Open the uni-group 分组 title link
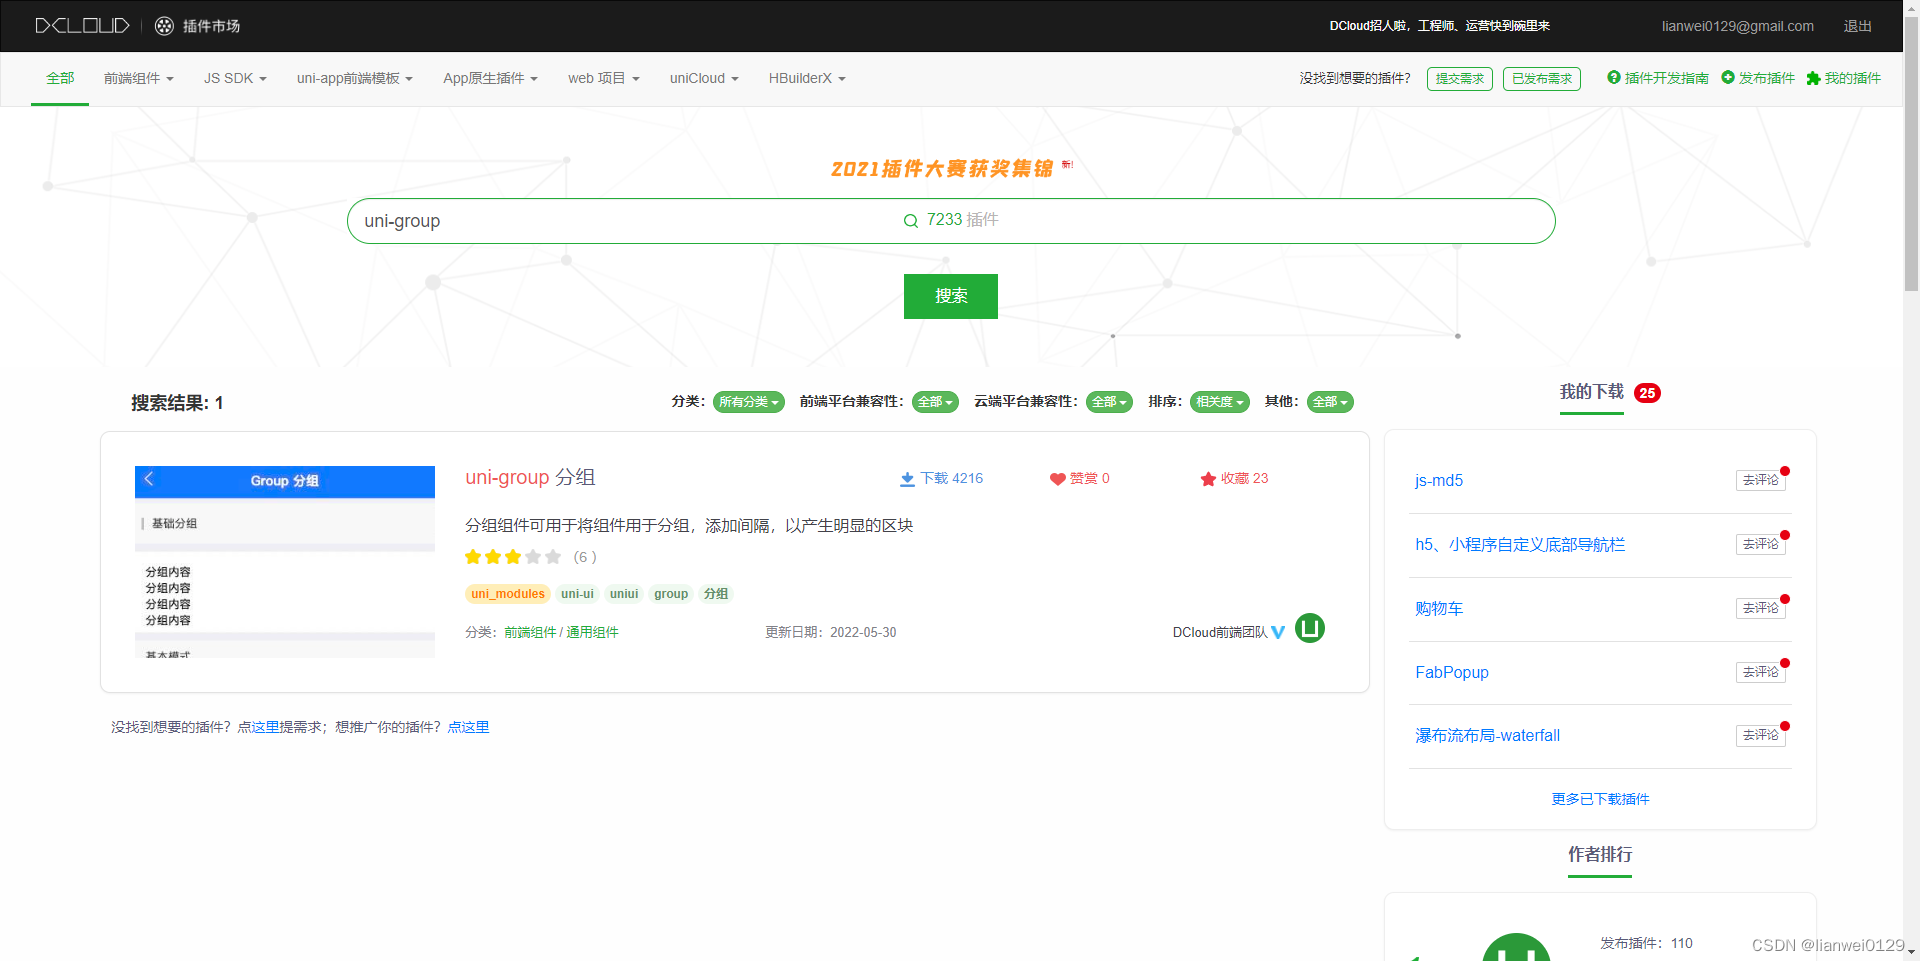Screen dimensions: 1920x961 (x=530, y=477)
